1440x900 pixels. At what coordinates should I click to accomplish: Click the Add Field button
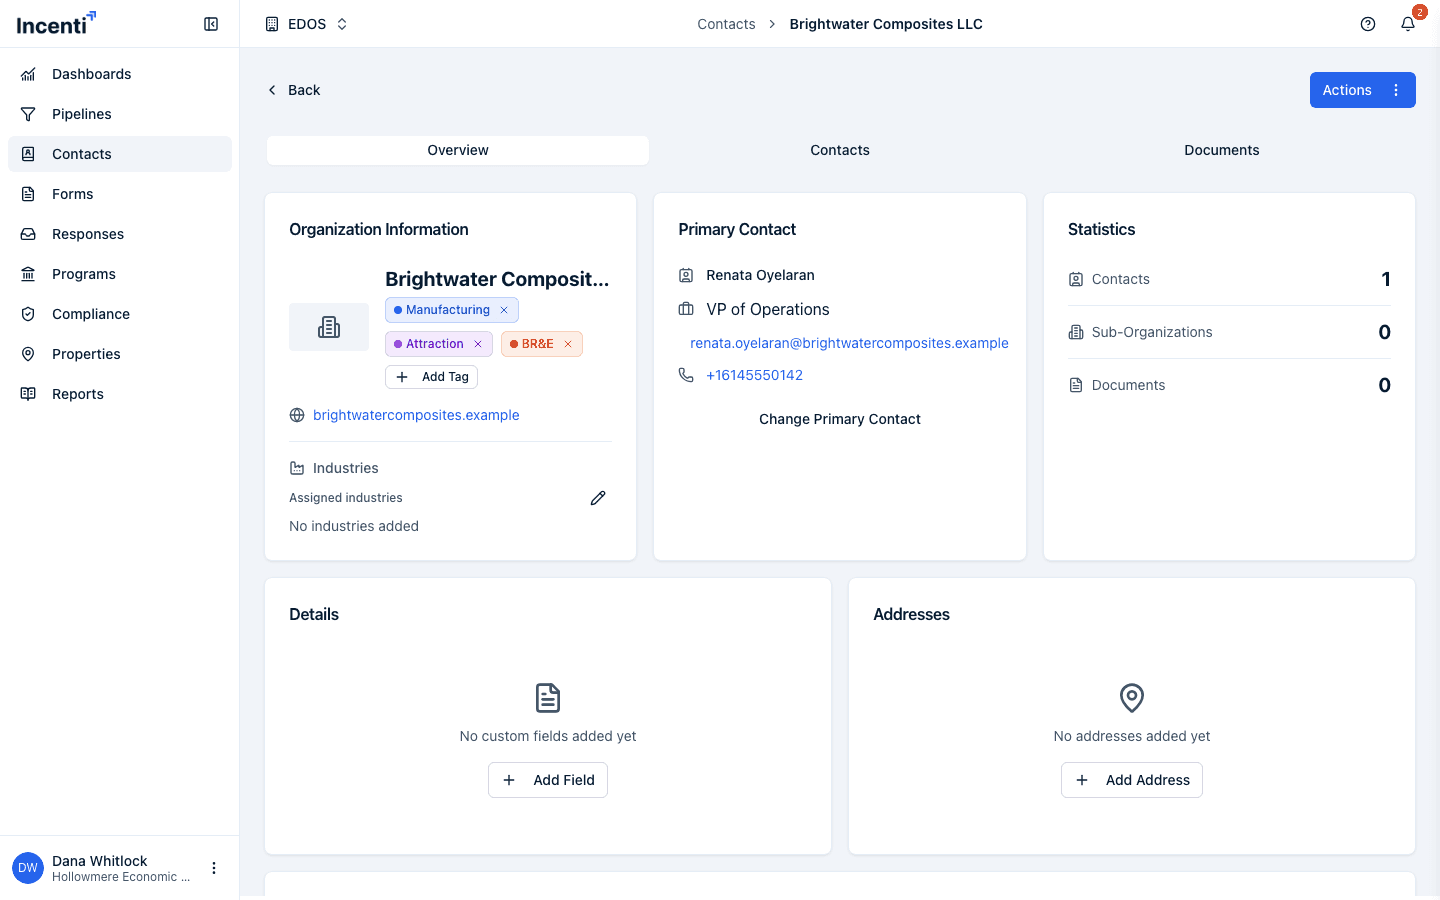[548, 780]
